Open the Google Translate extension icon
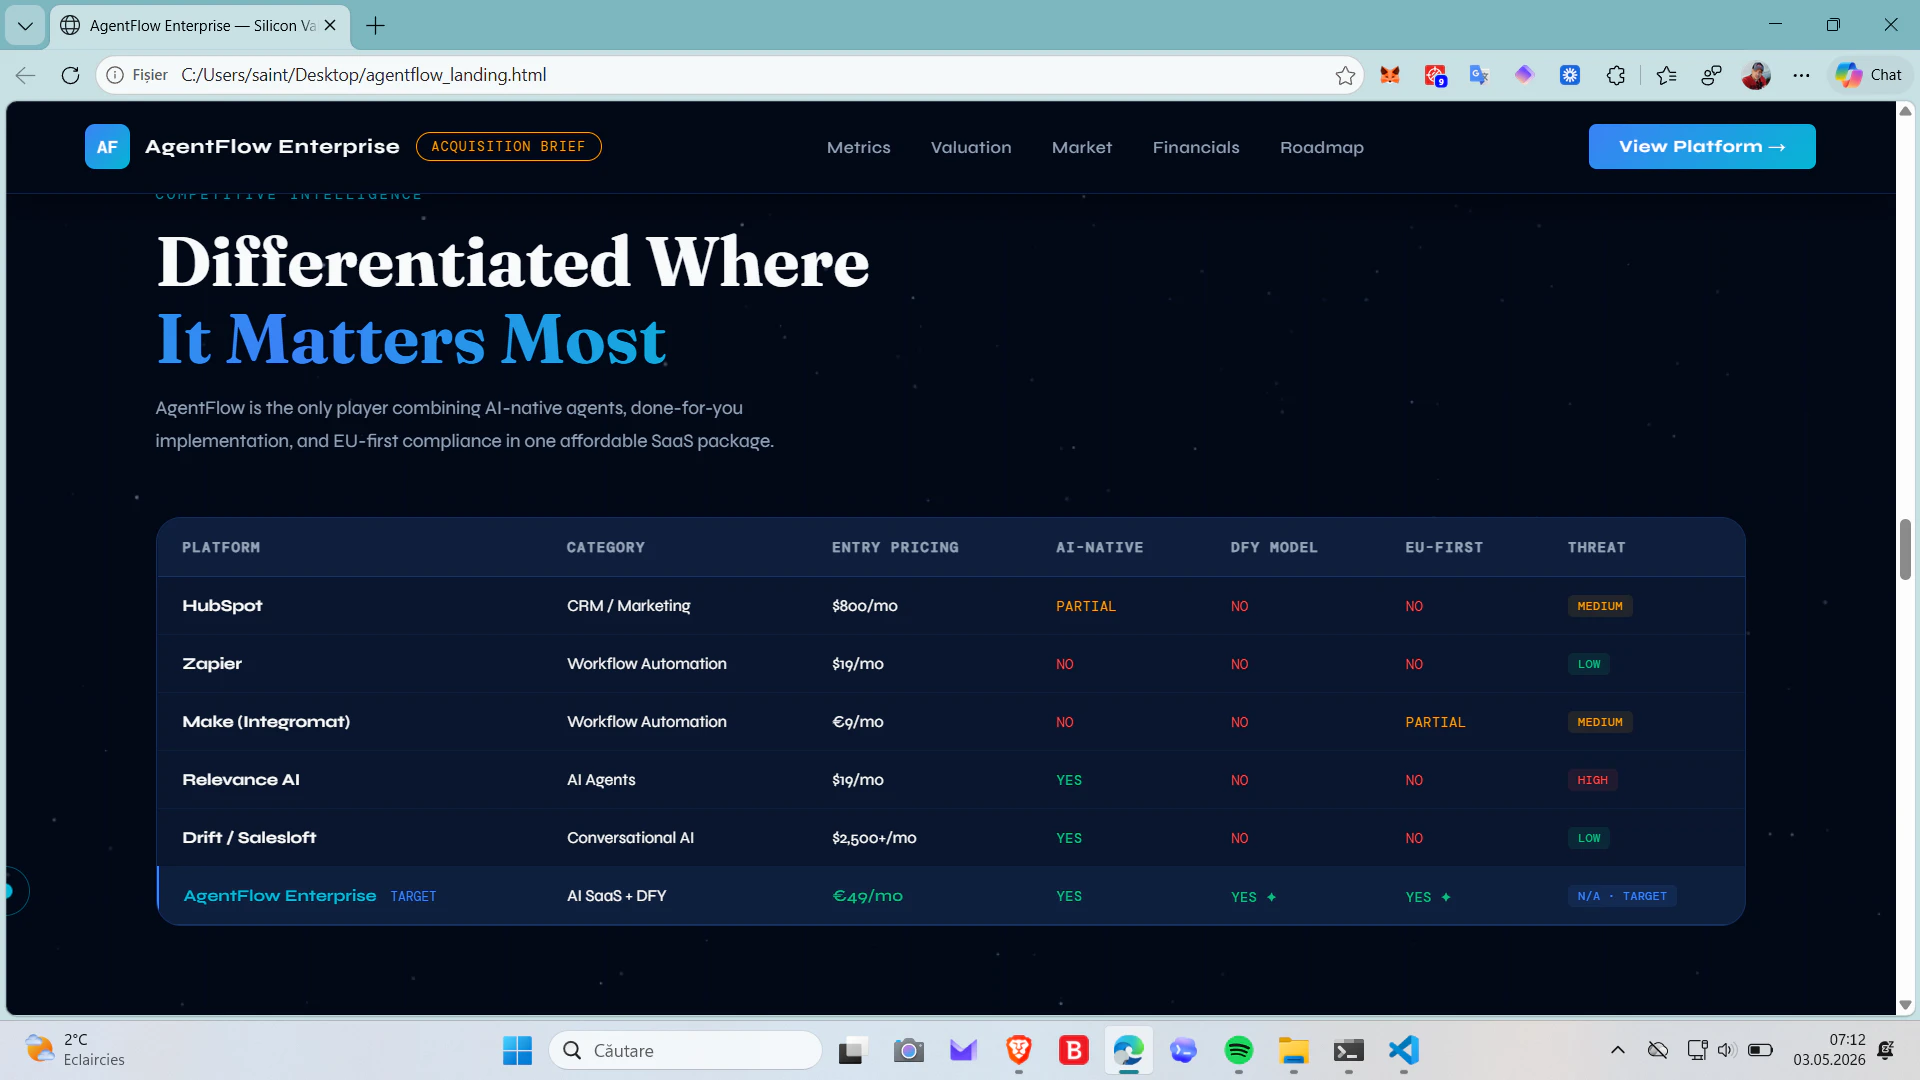1920x1080 pixels. click(1479, 75)
